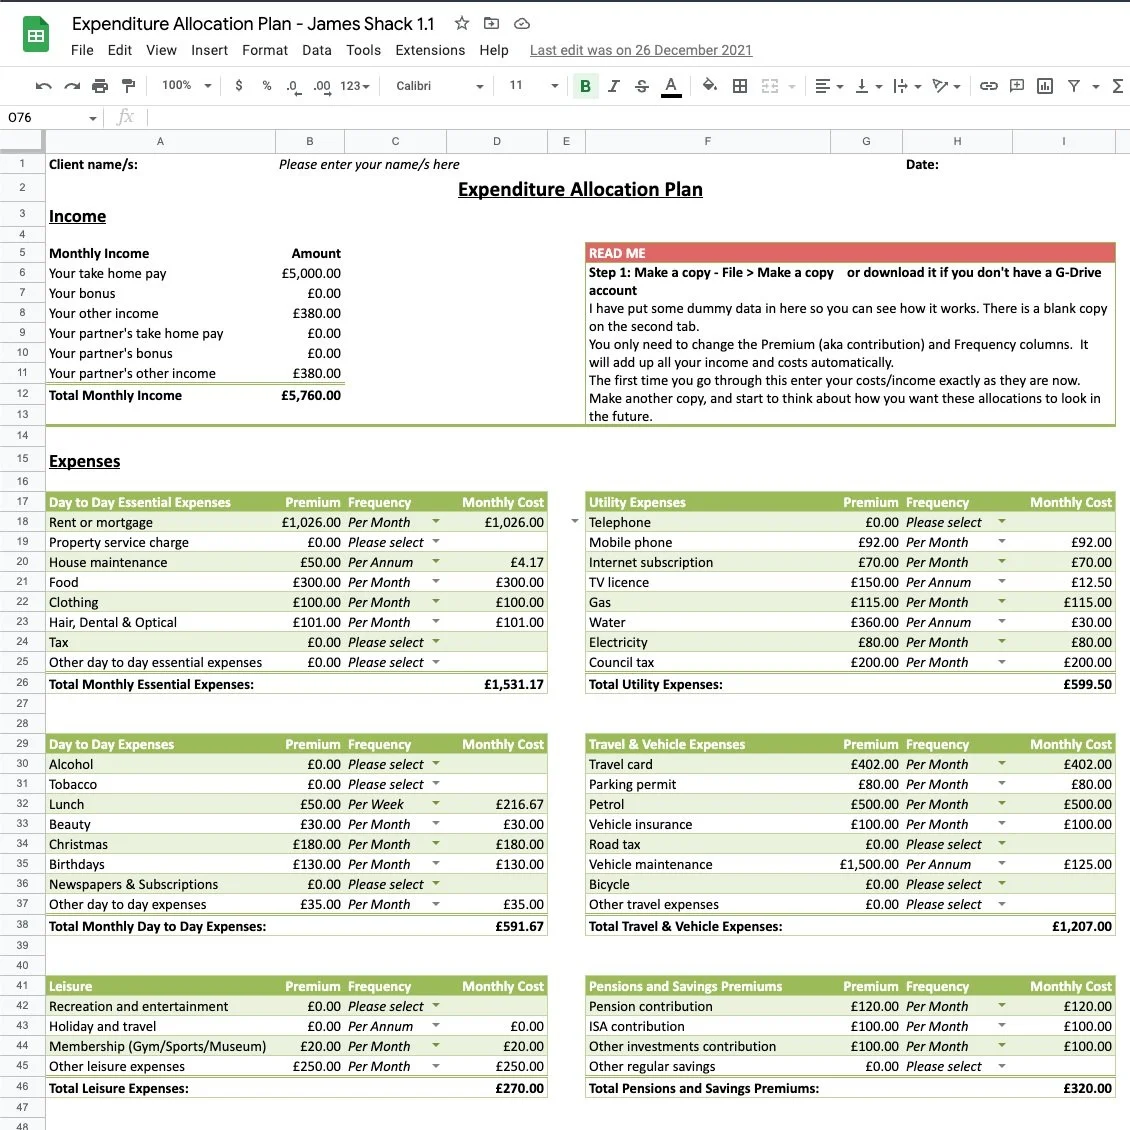Click the undo button

[x=42, y=86]
